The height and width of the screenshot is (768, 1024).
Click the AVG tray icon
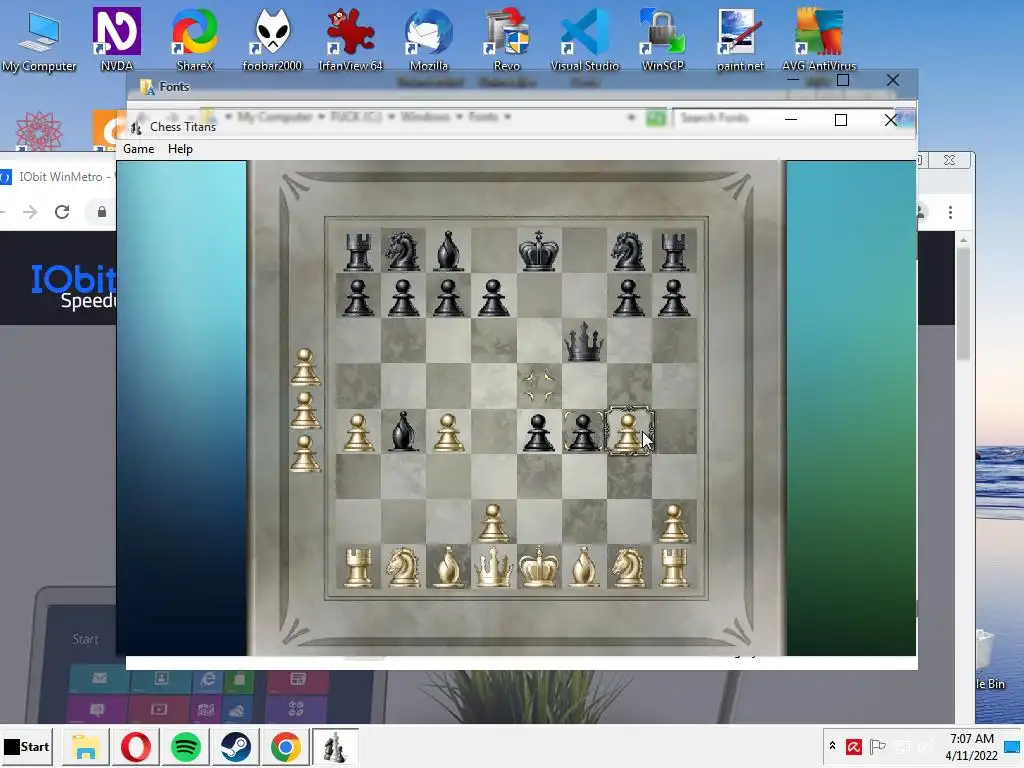[854, 746]
